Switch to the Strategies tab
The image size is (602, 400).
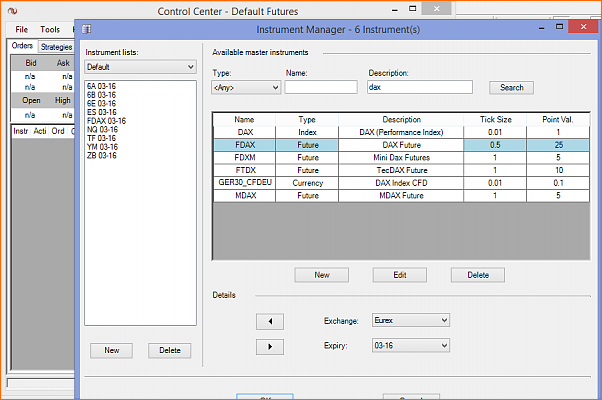pos(56,47)
